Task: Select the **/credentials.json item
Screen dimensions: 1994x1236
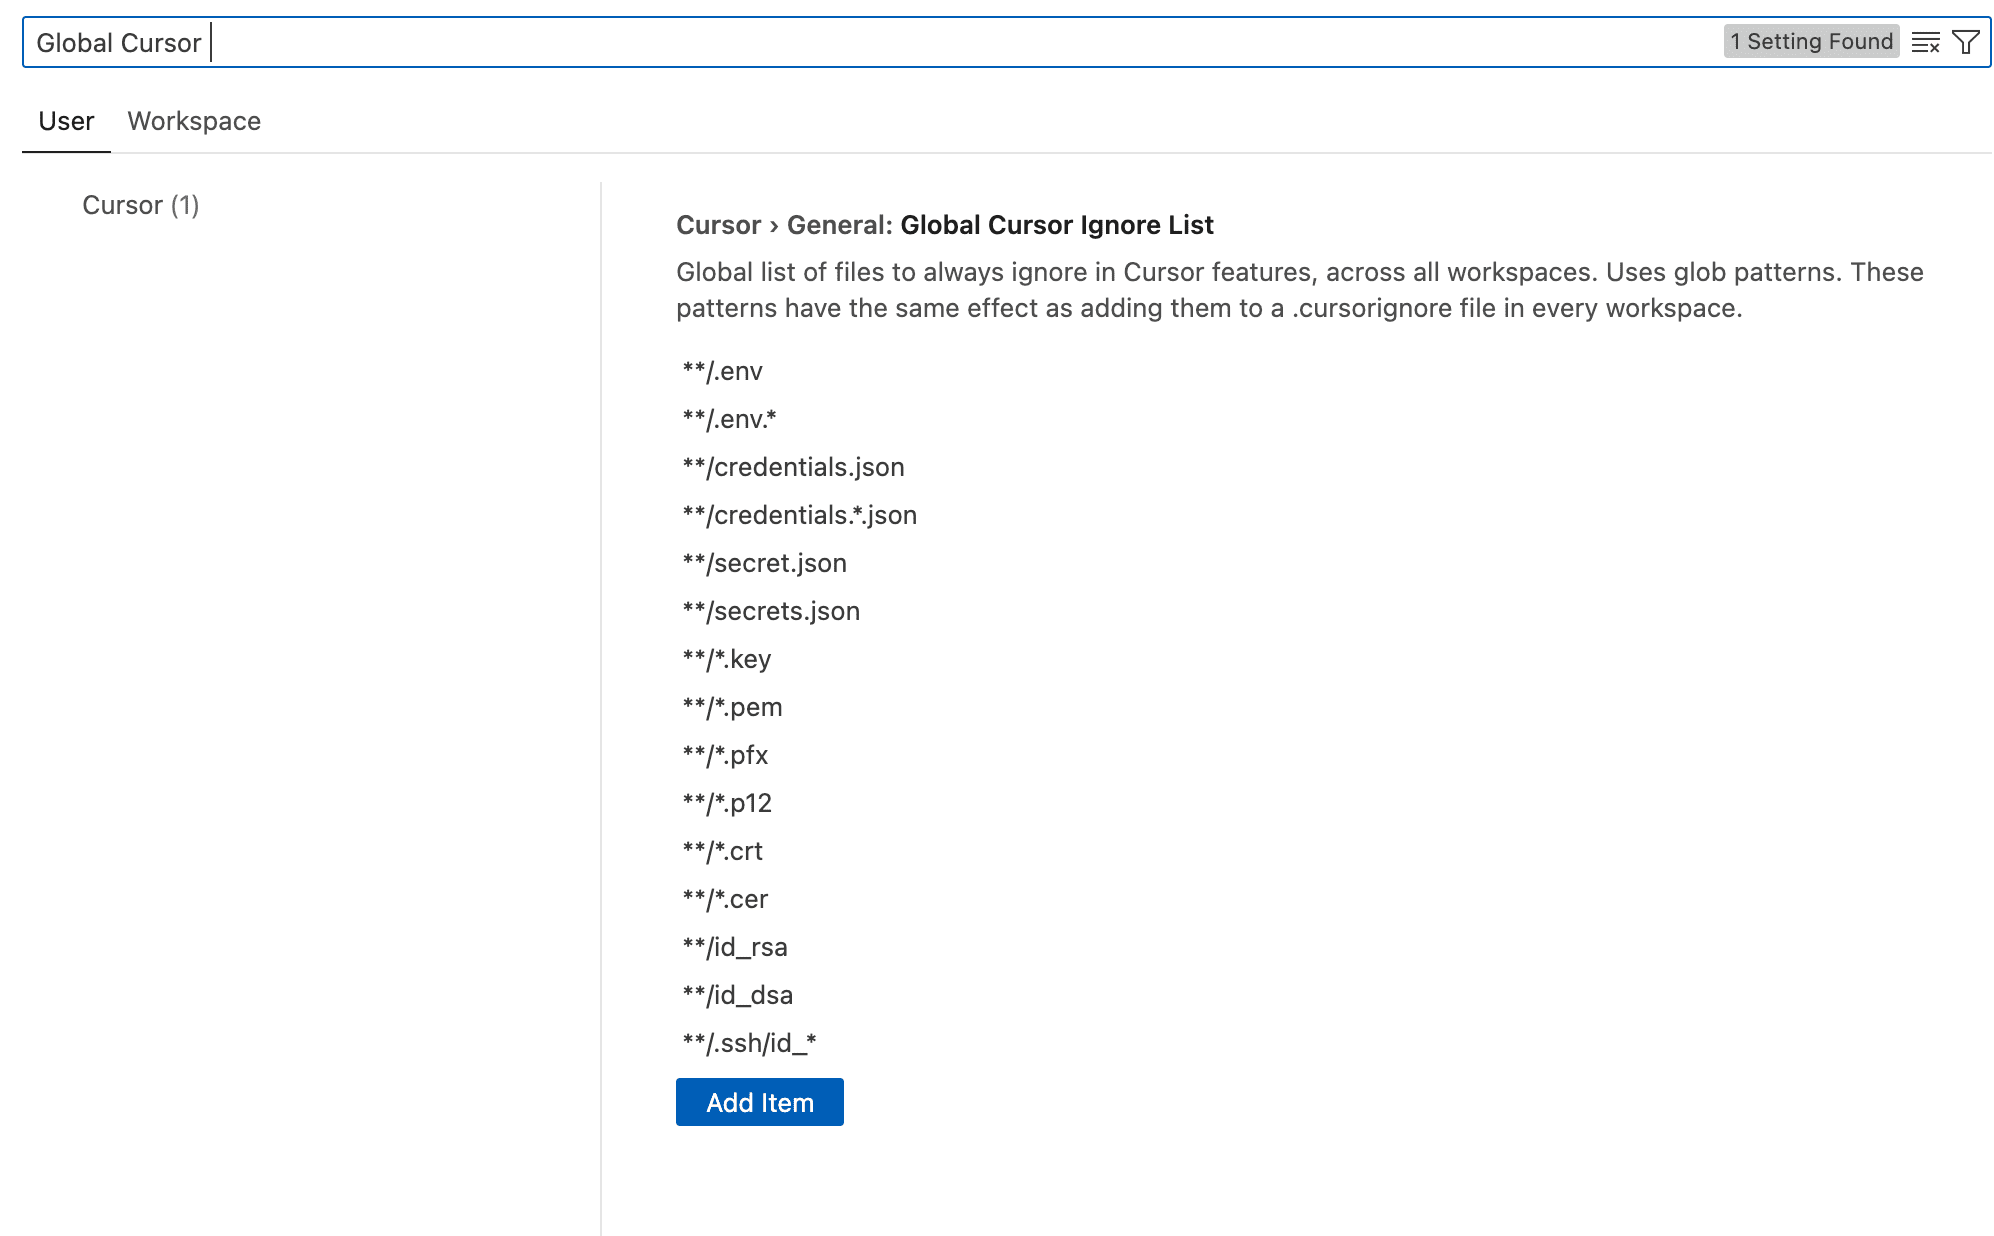Action: (793, 467)
